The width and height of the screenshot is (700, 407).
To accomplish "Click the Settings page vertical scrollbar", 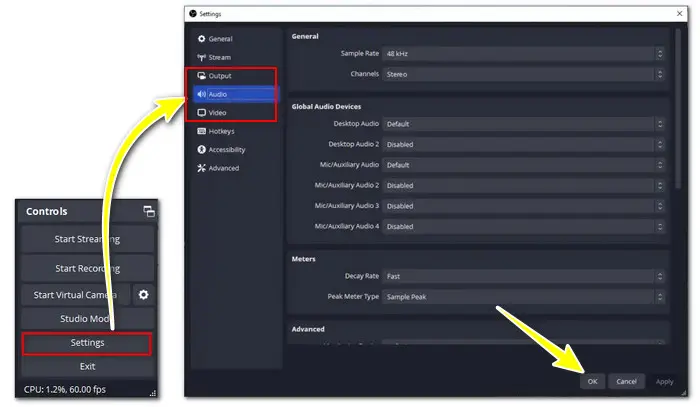I will (678, 109).
